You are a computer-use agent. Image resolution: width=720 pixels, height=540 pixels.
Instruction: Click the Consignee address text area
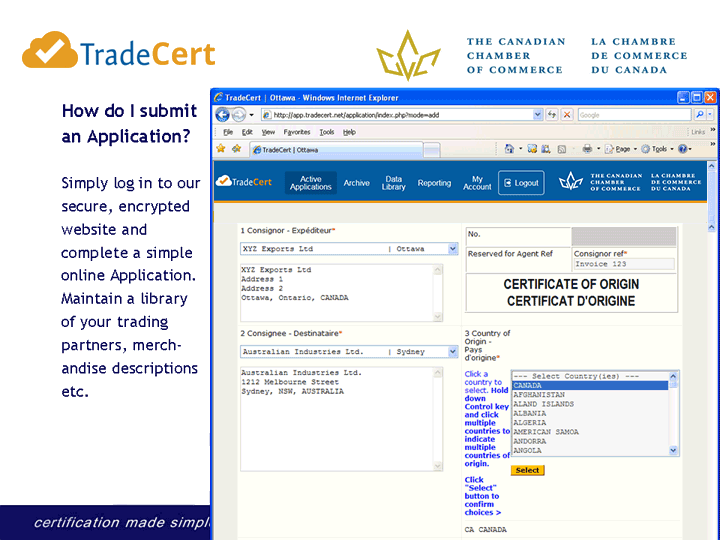341,419
